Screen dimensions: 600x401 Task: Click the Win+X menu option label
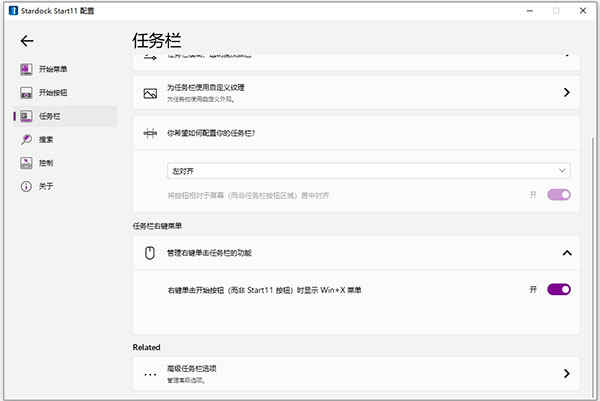click(264, 290)
